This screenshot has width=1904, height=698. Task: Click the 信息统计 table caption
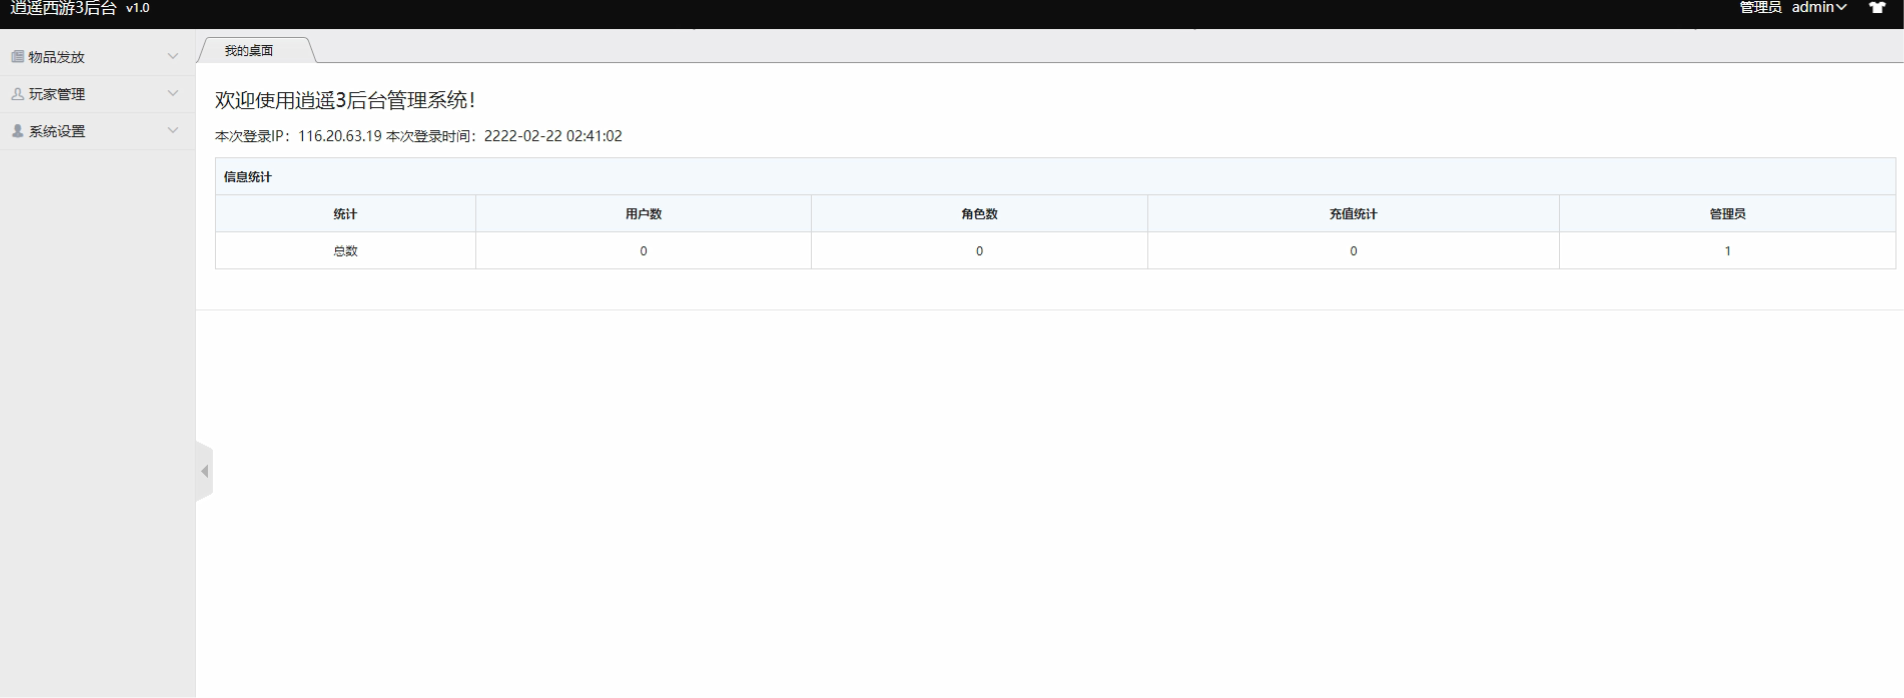point(248,177)
